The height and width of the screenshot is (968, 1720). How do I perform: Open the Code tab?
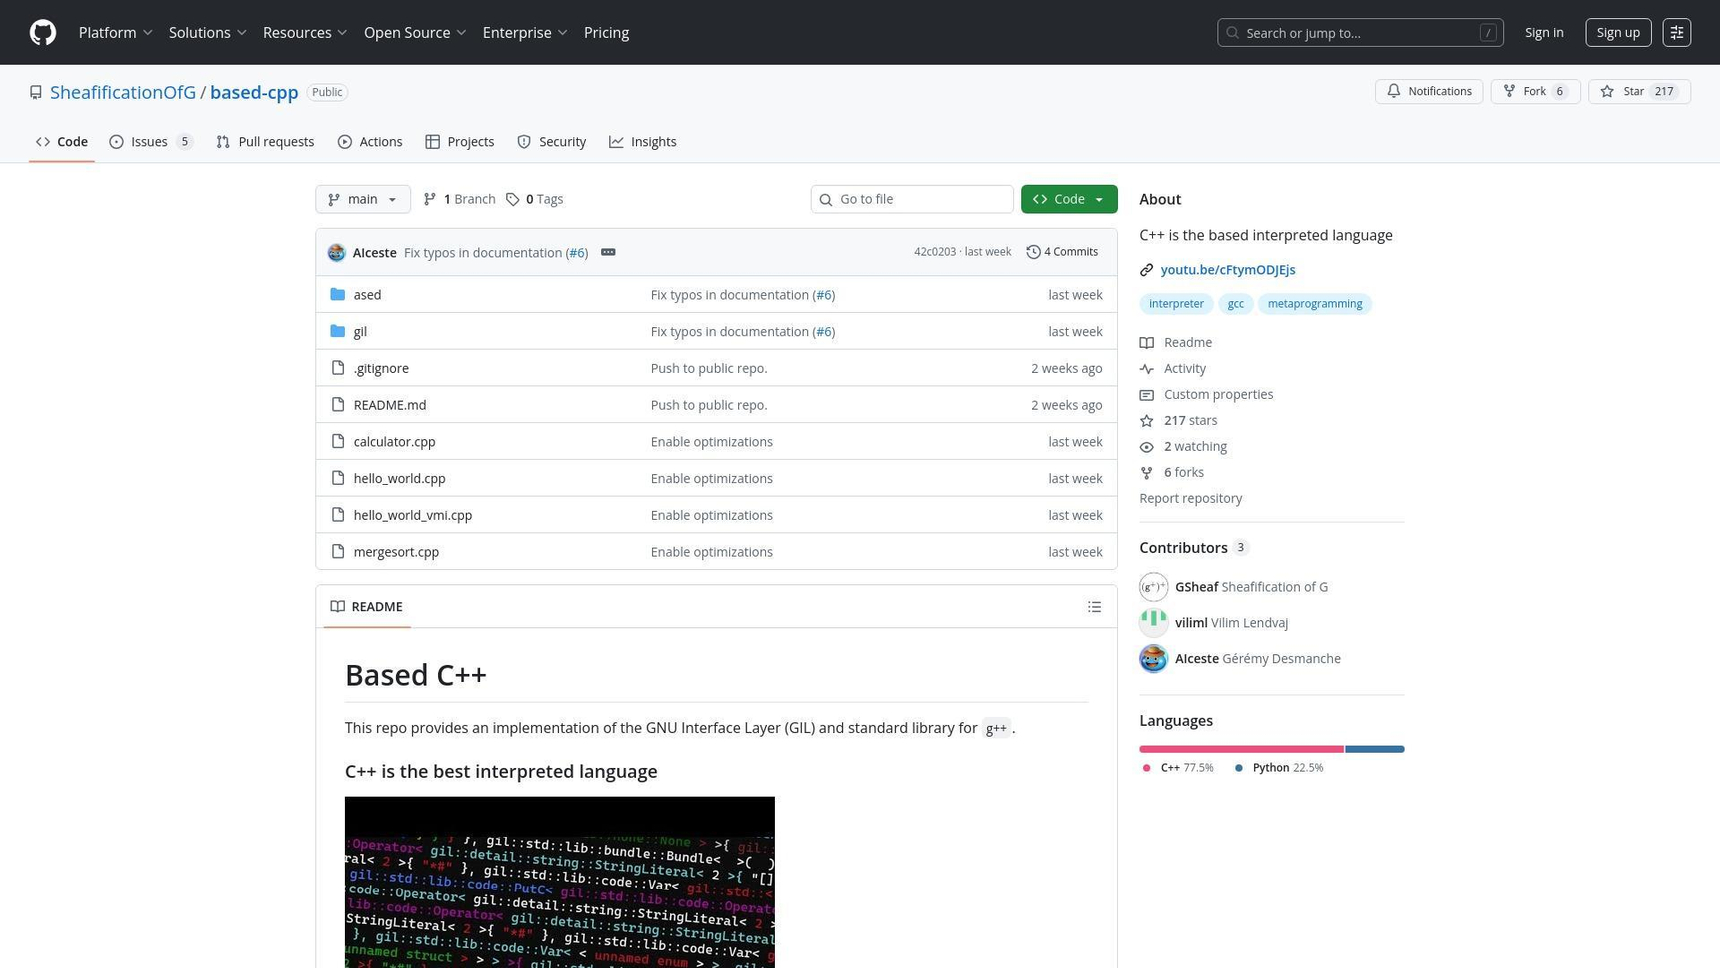62,142
